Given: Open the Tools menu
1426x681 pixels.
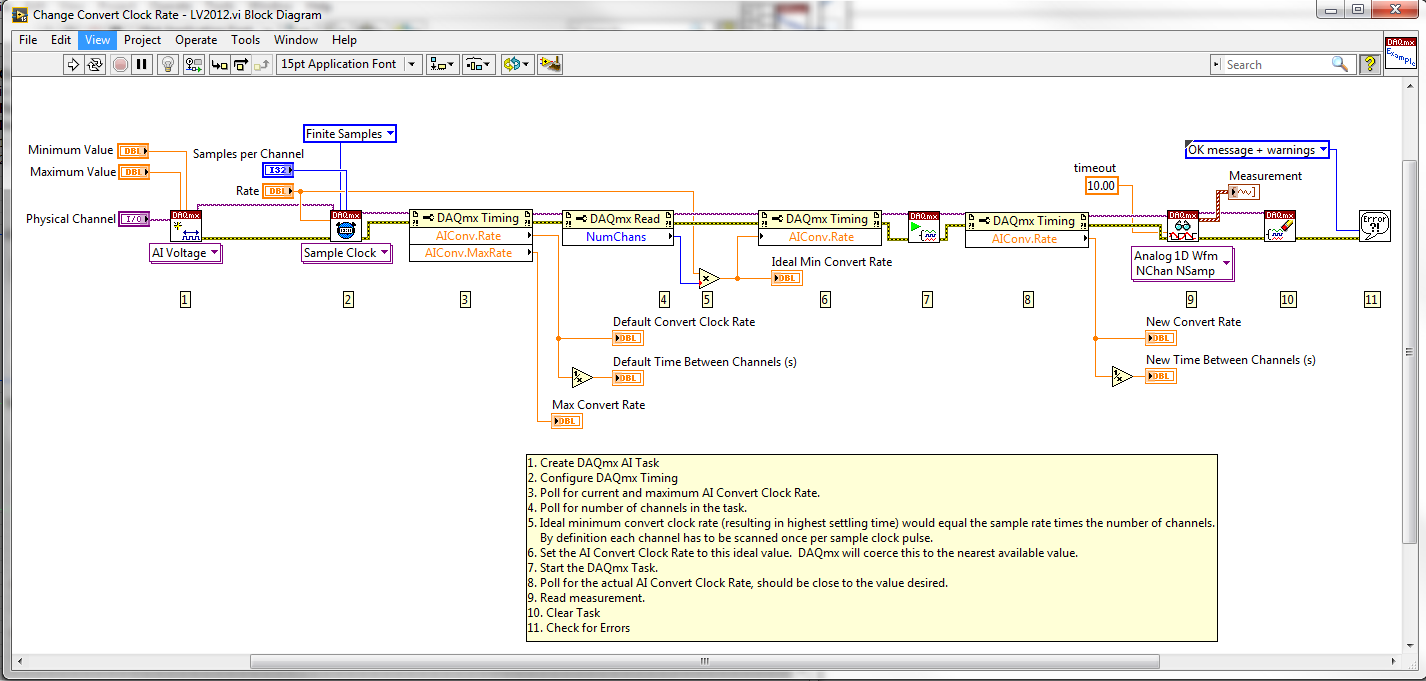Looking at the screenshot, I should 246,40.
